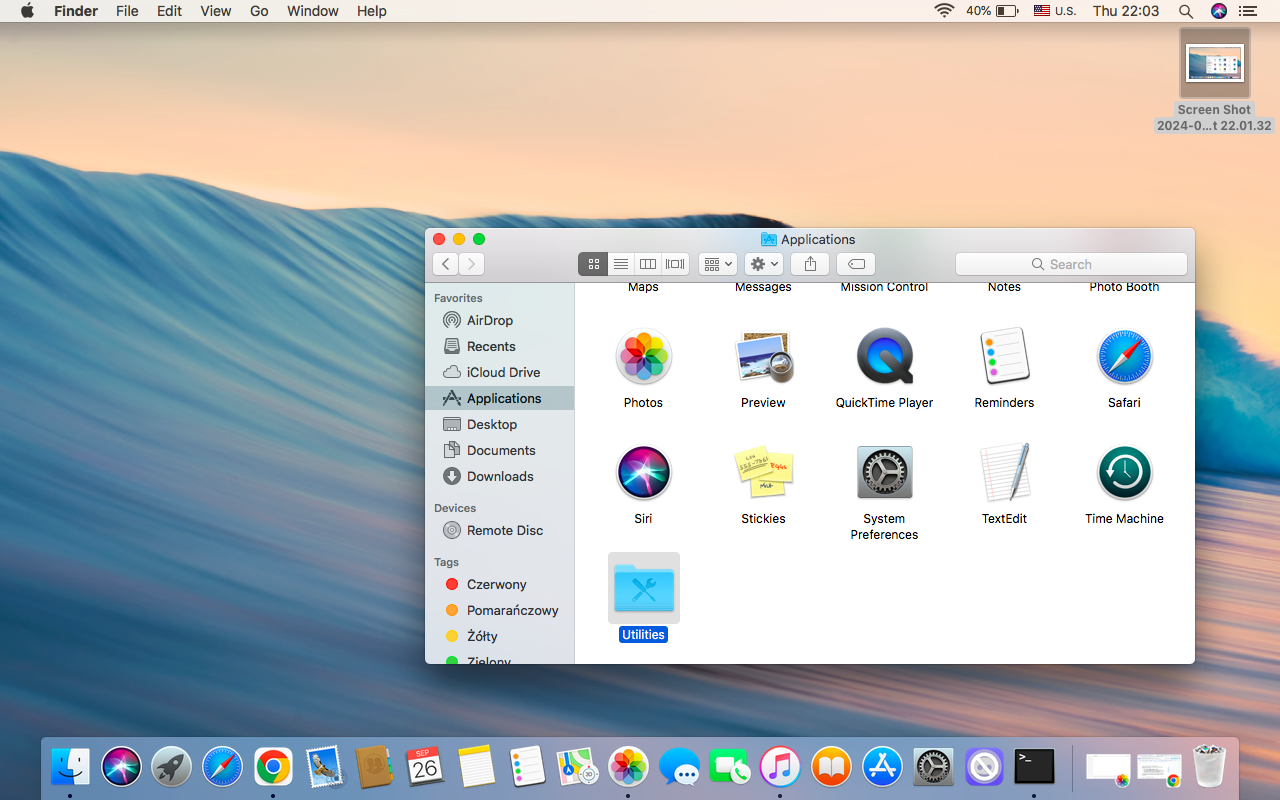The image size is (1280, 800).
Task: Click the Siri icon in menu bar
Action: (1218, 11)
